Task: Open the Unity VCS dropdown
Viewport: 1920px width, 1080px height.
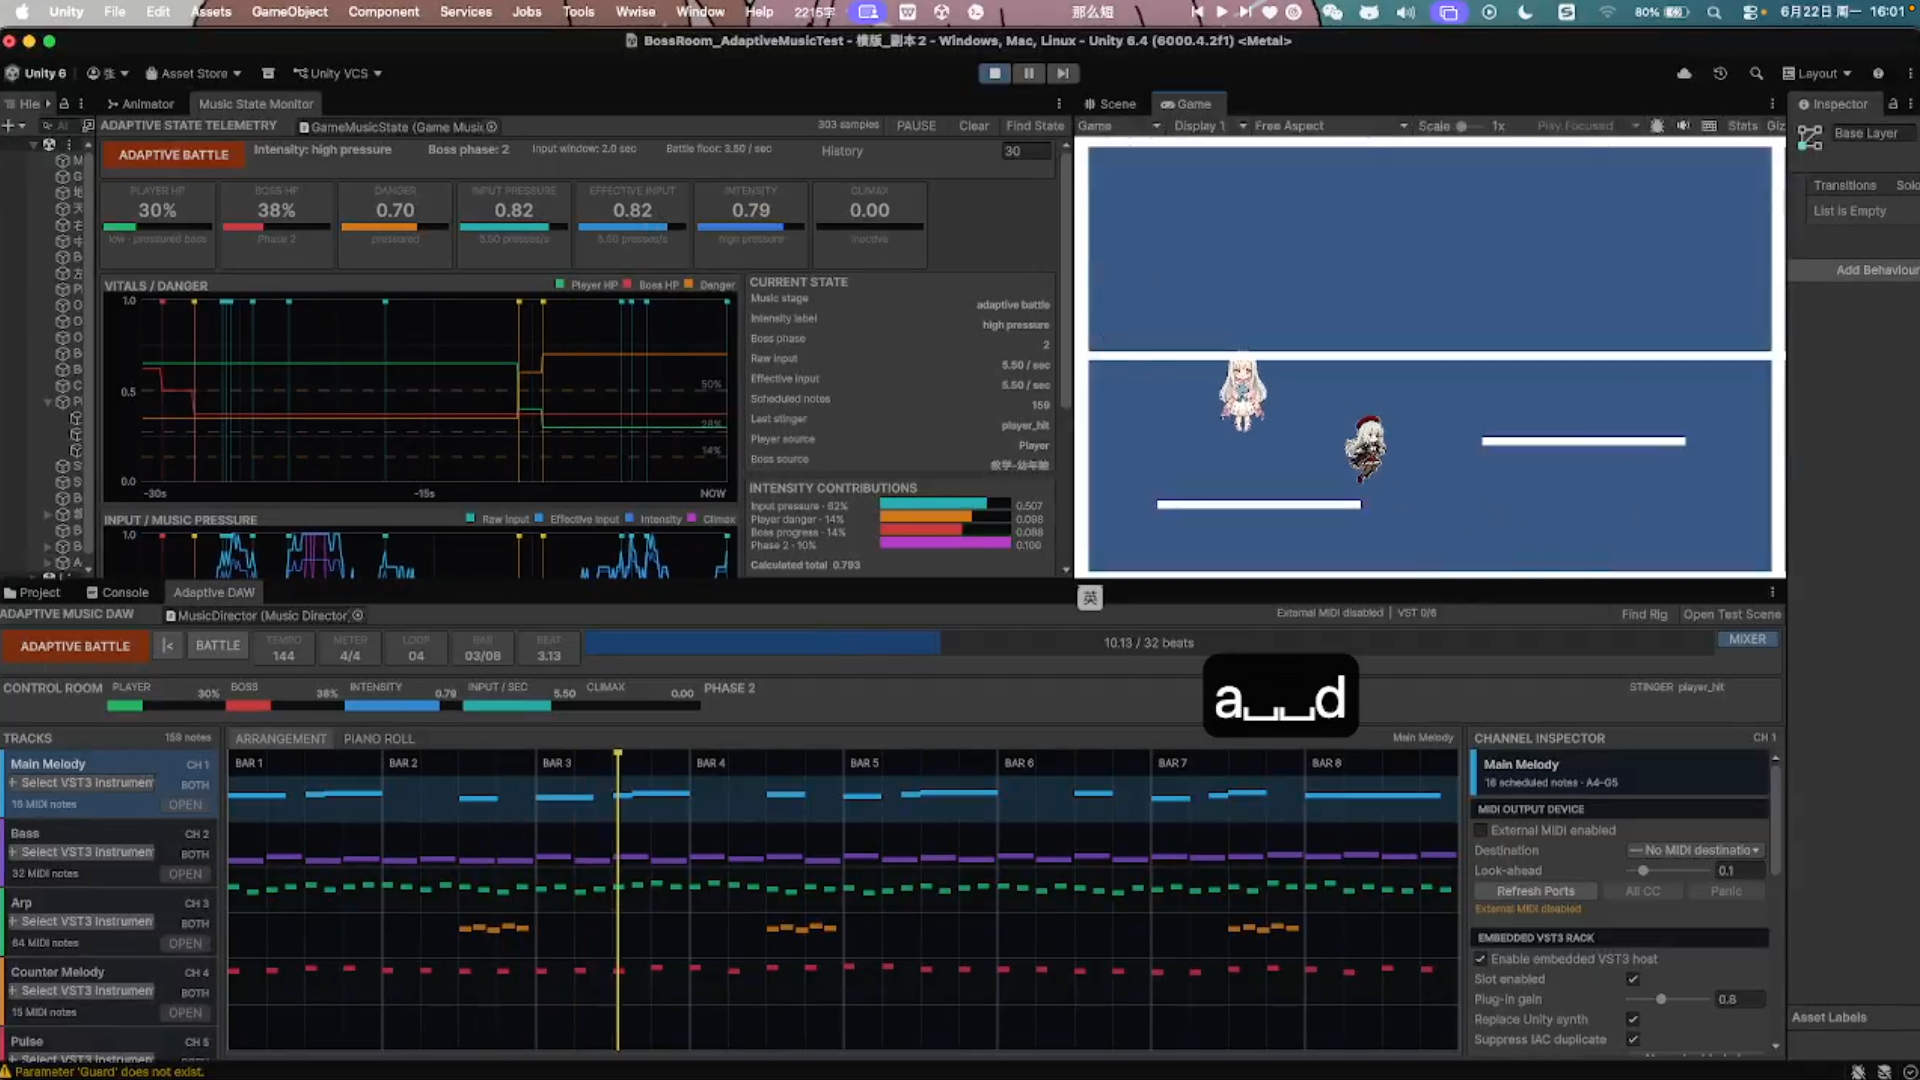Action: (x=337, y=73)
